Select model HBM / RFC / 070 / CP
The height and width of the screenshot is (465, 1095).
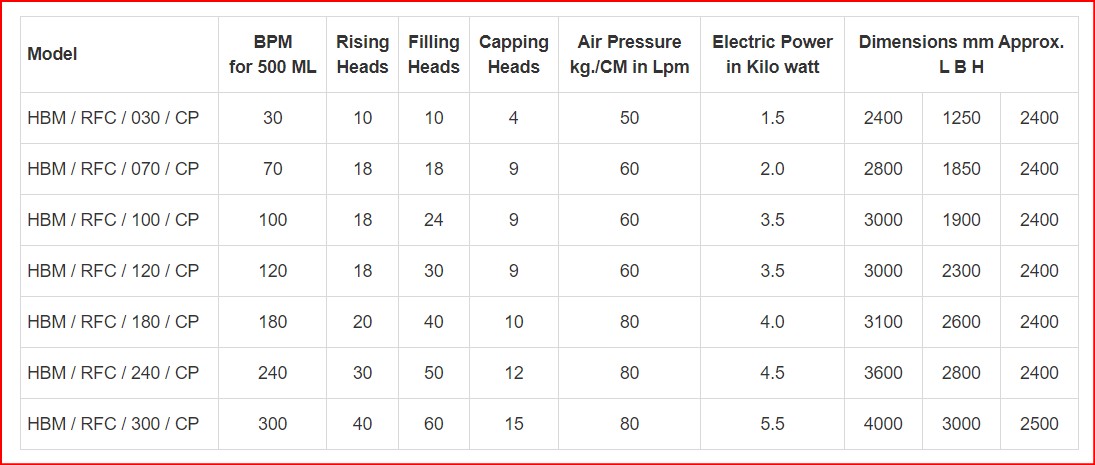click(x=113, y=169)
